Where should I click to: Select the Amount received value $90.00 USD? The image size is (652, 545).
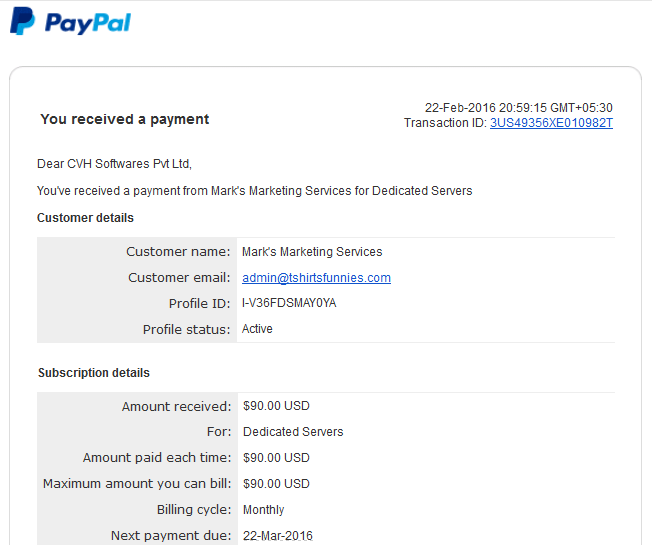[276, 406]
